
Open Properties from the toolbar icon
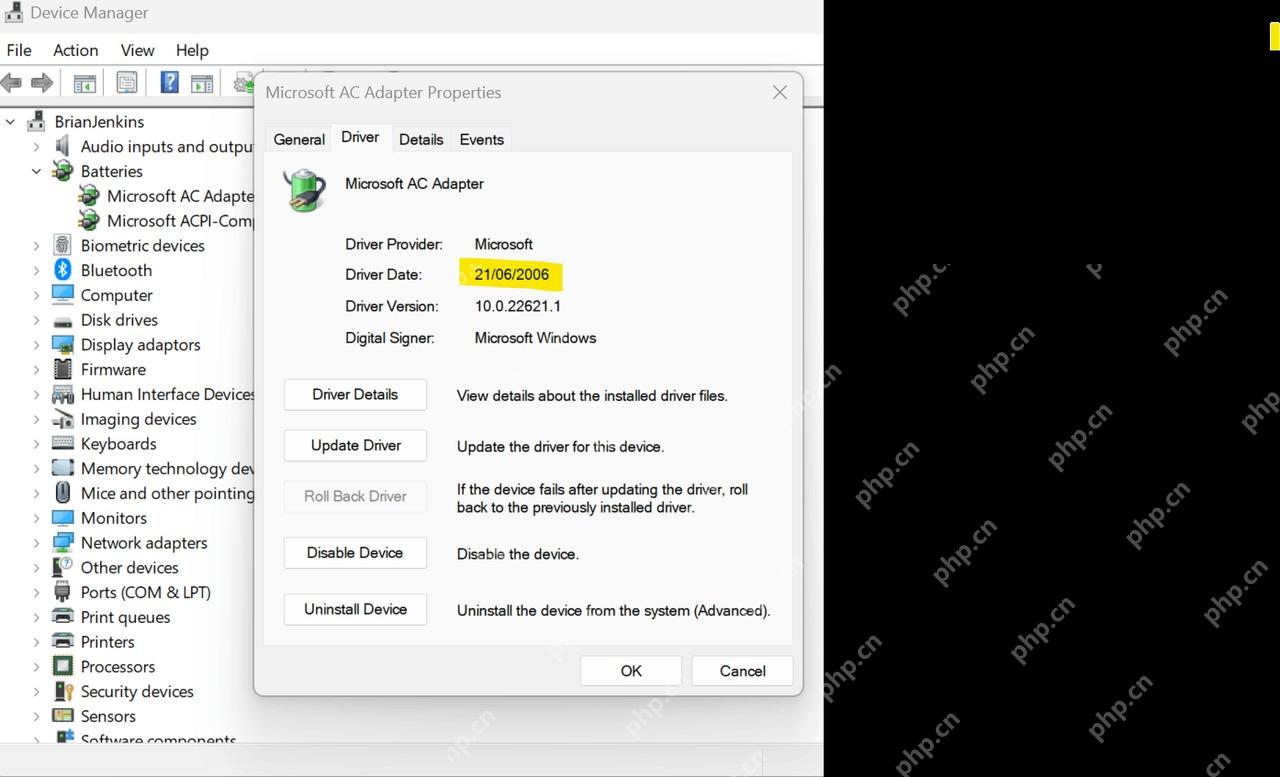(x=127, y=83)
